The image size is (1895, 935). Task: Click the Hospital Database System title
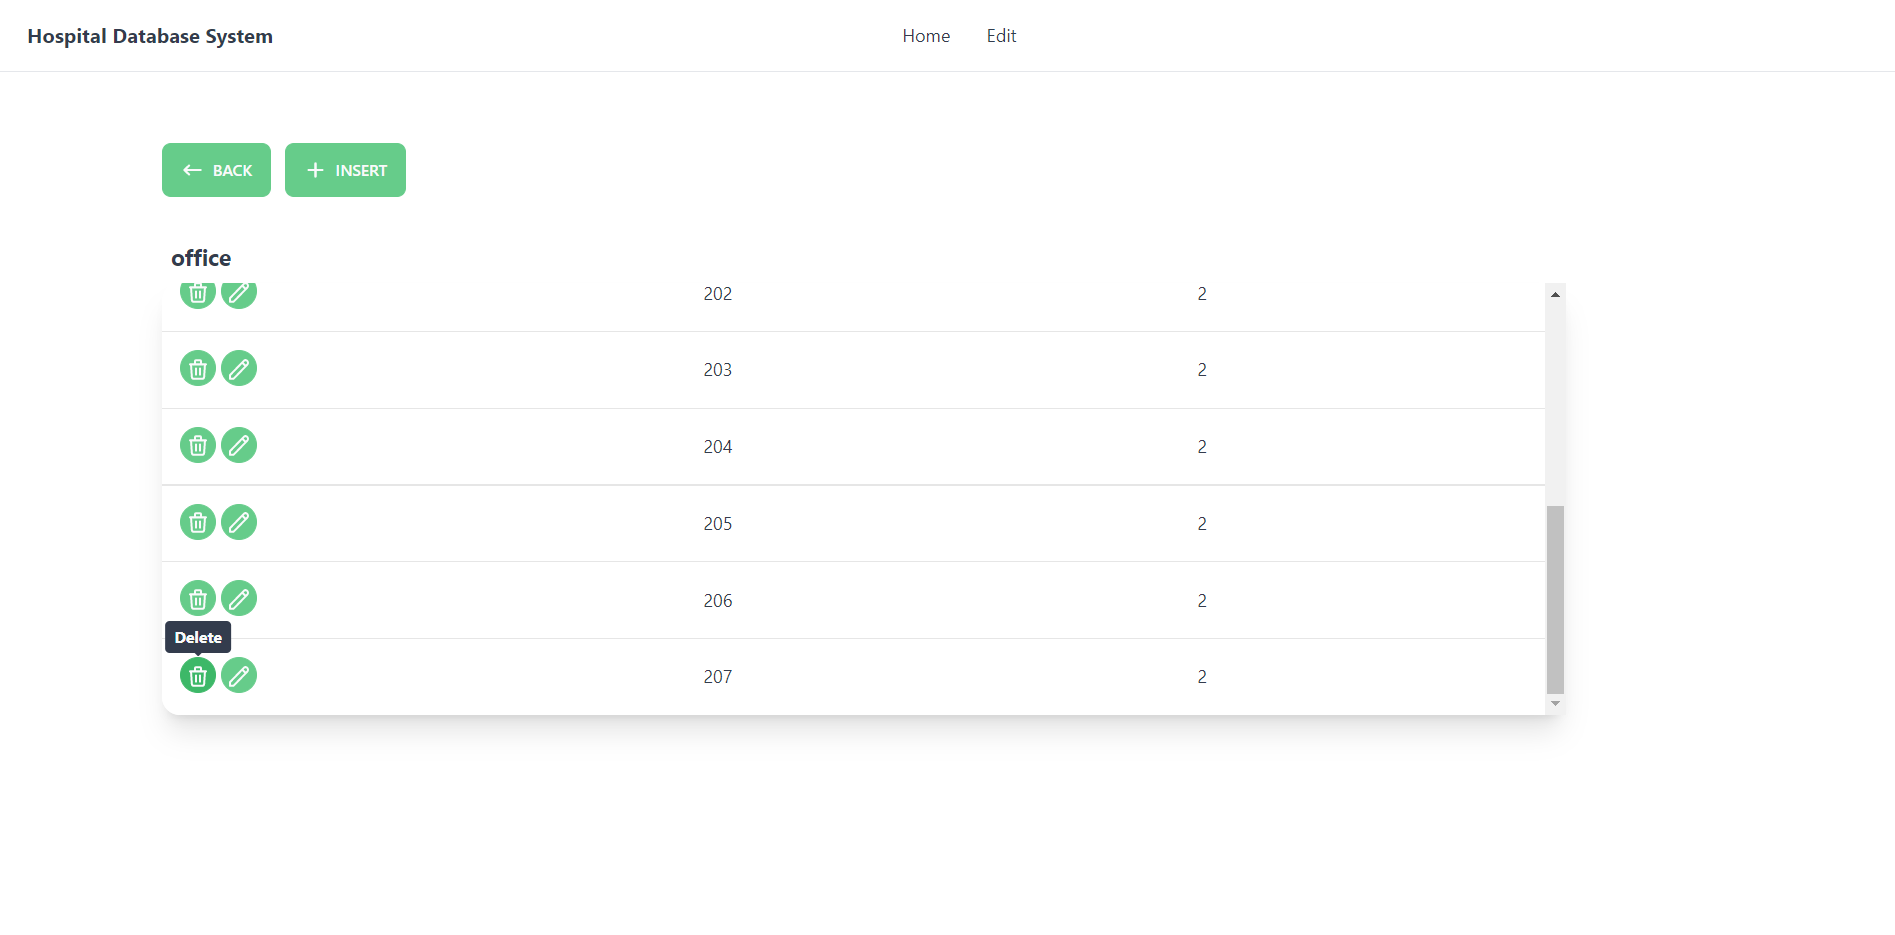[x=150, y=36]
